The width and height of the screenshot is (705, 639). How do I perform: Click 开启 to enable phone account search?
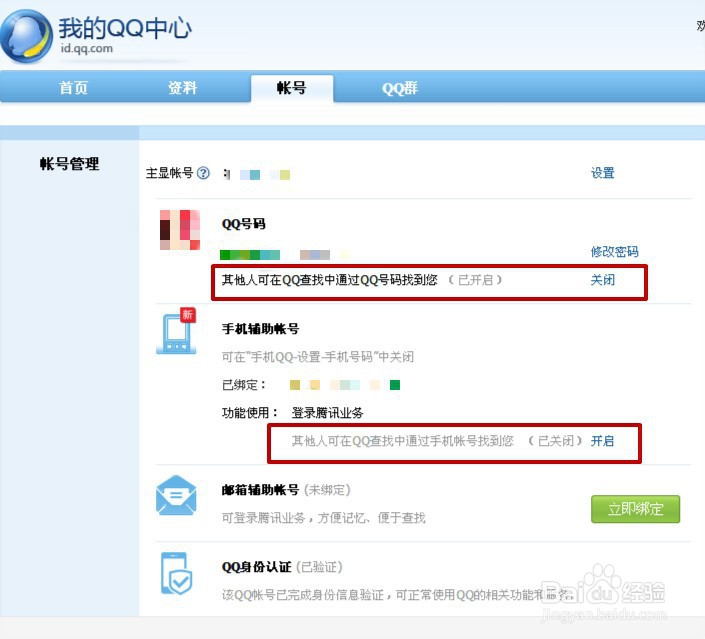(602, 441)
